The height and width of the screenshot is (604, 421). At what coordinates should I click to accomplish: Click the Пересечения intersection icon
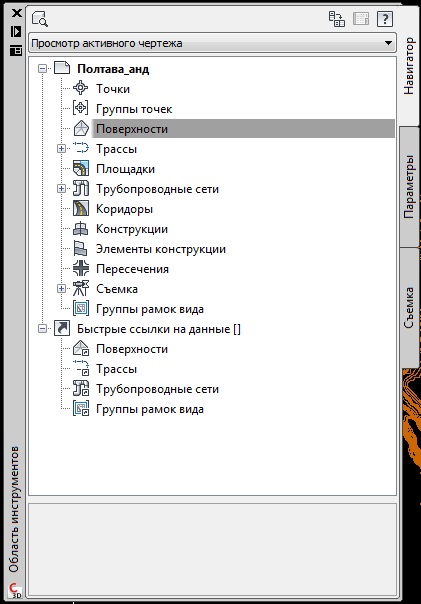[x=81, y=268]
